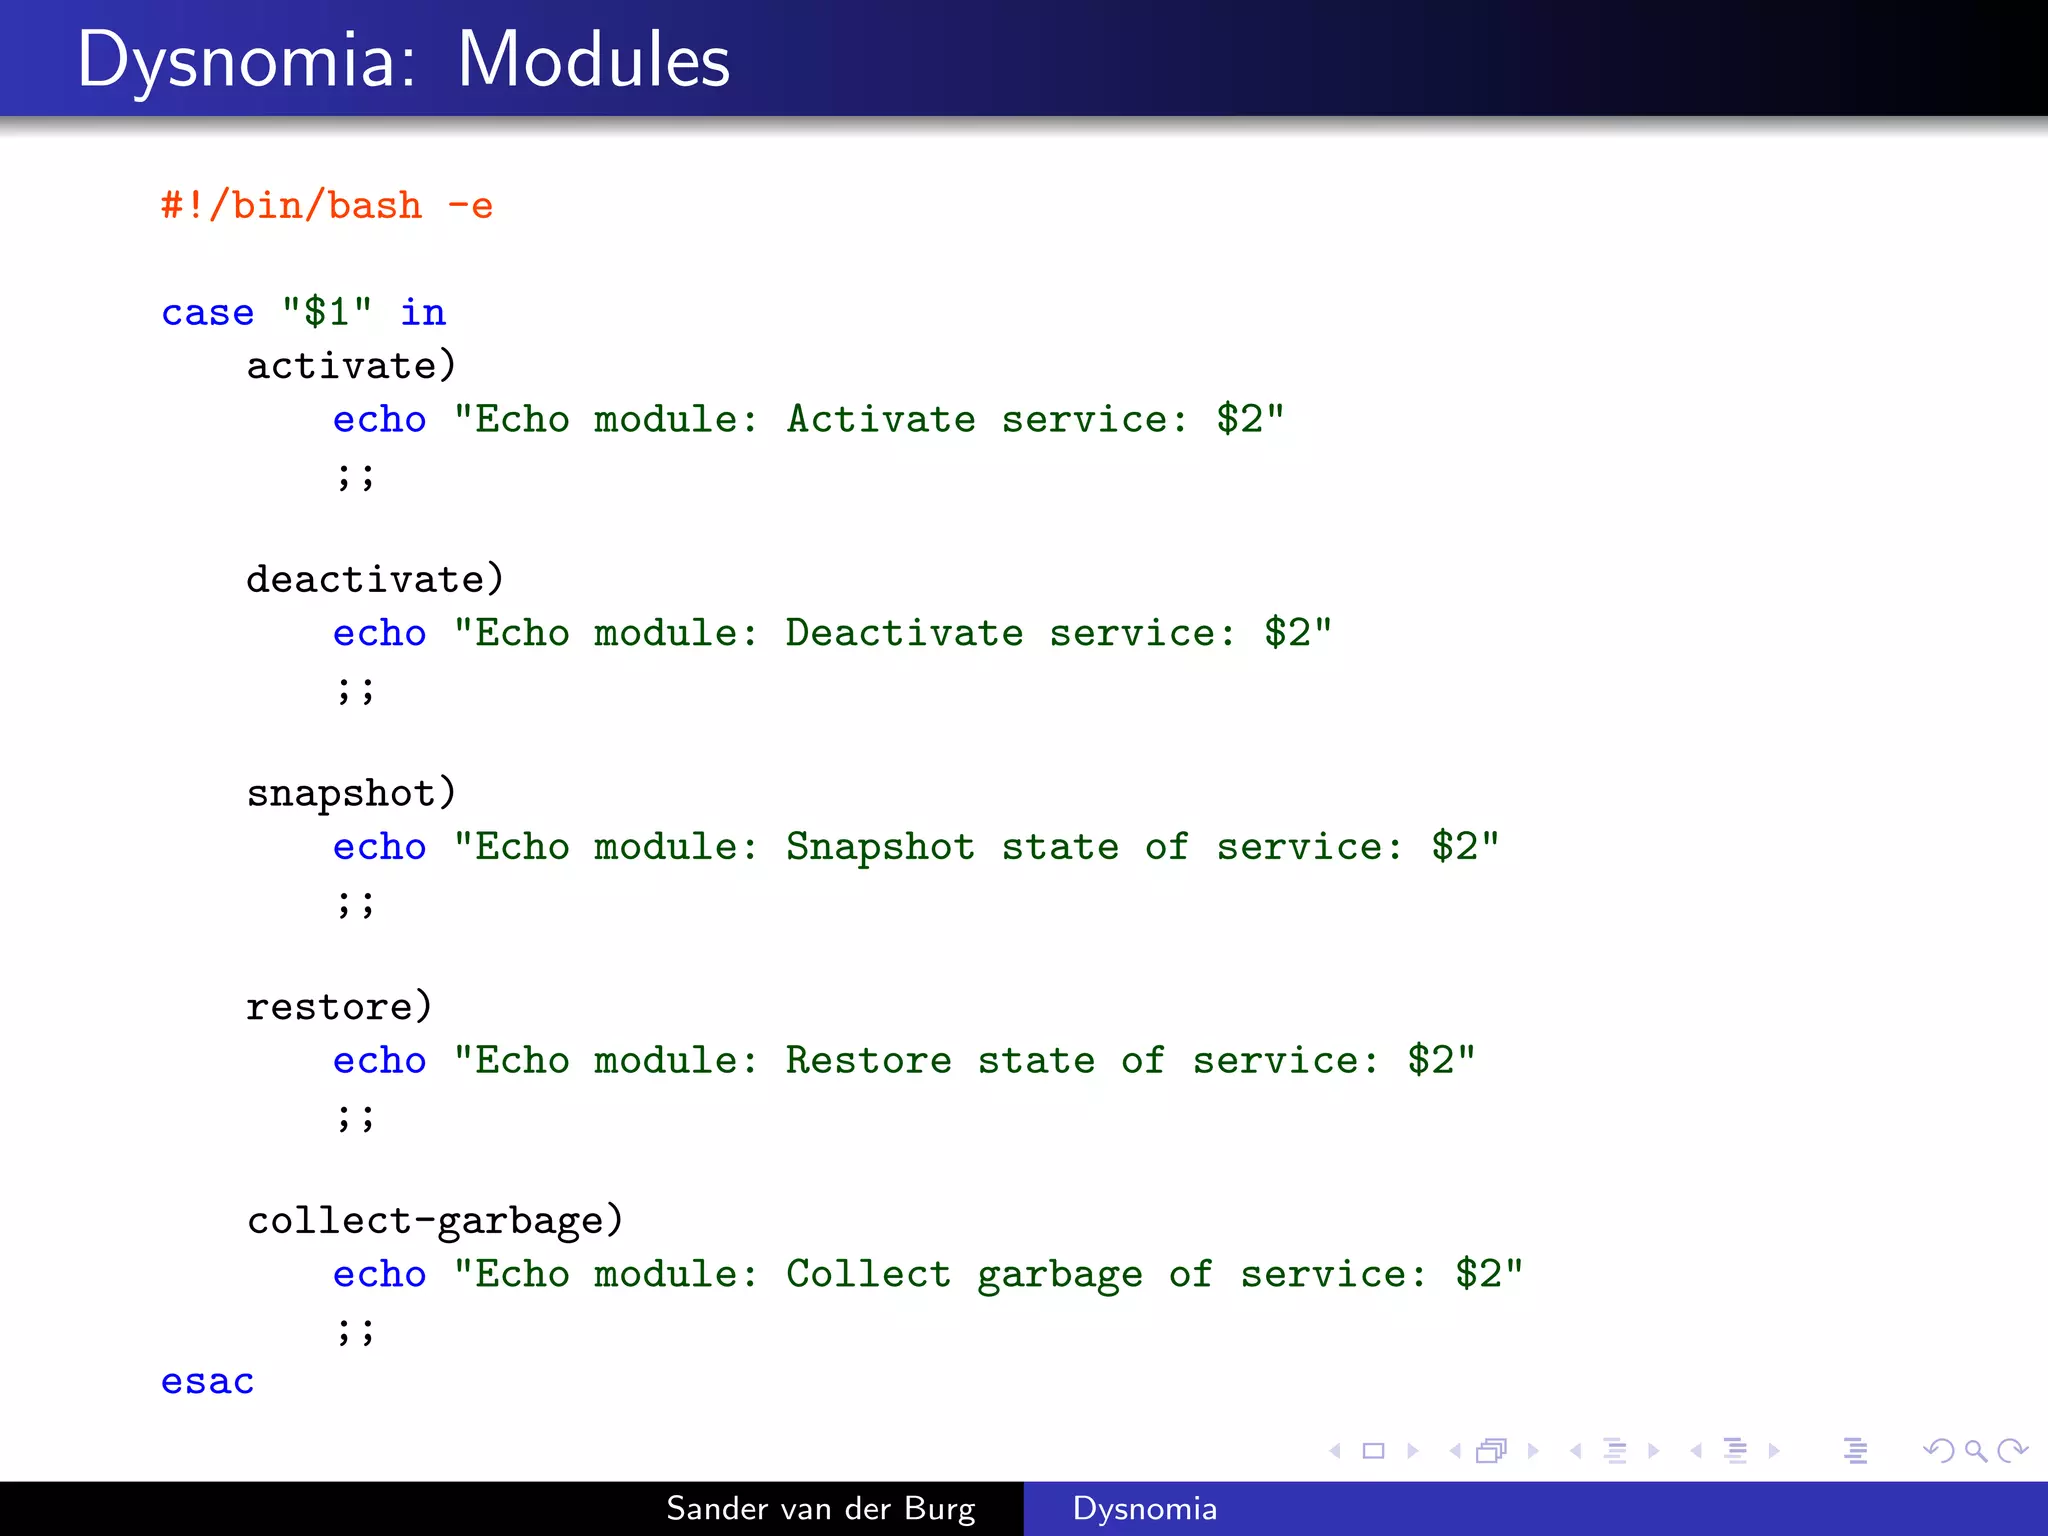Click the 'collect-garbage)' case label
Image resolution: width=2048 pixels, height=1536 pixels.
pos(435,1221)
